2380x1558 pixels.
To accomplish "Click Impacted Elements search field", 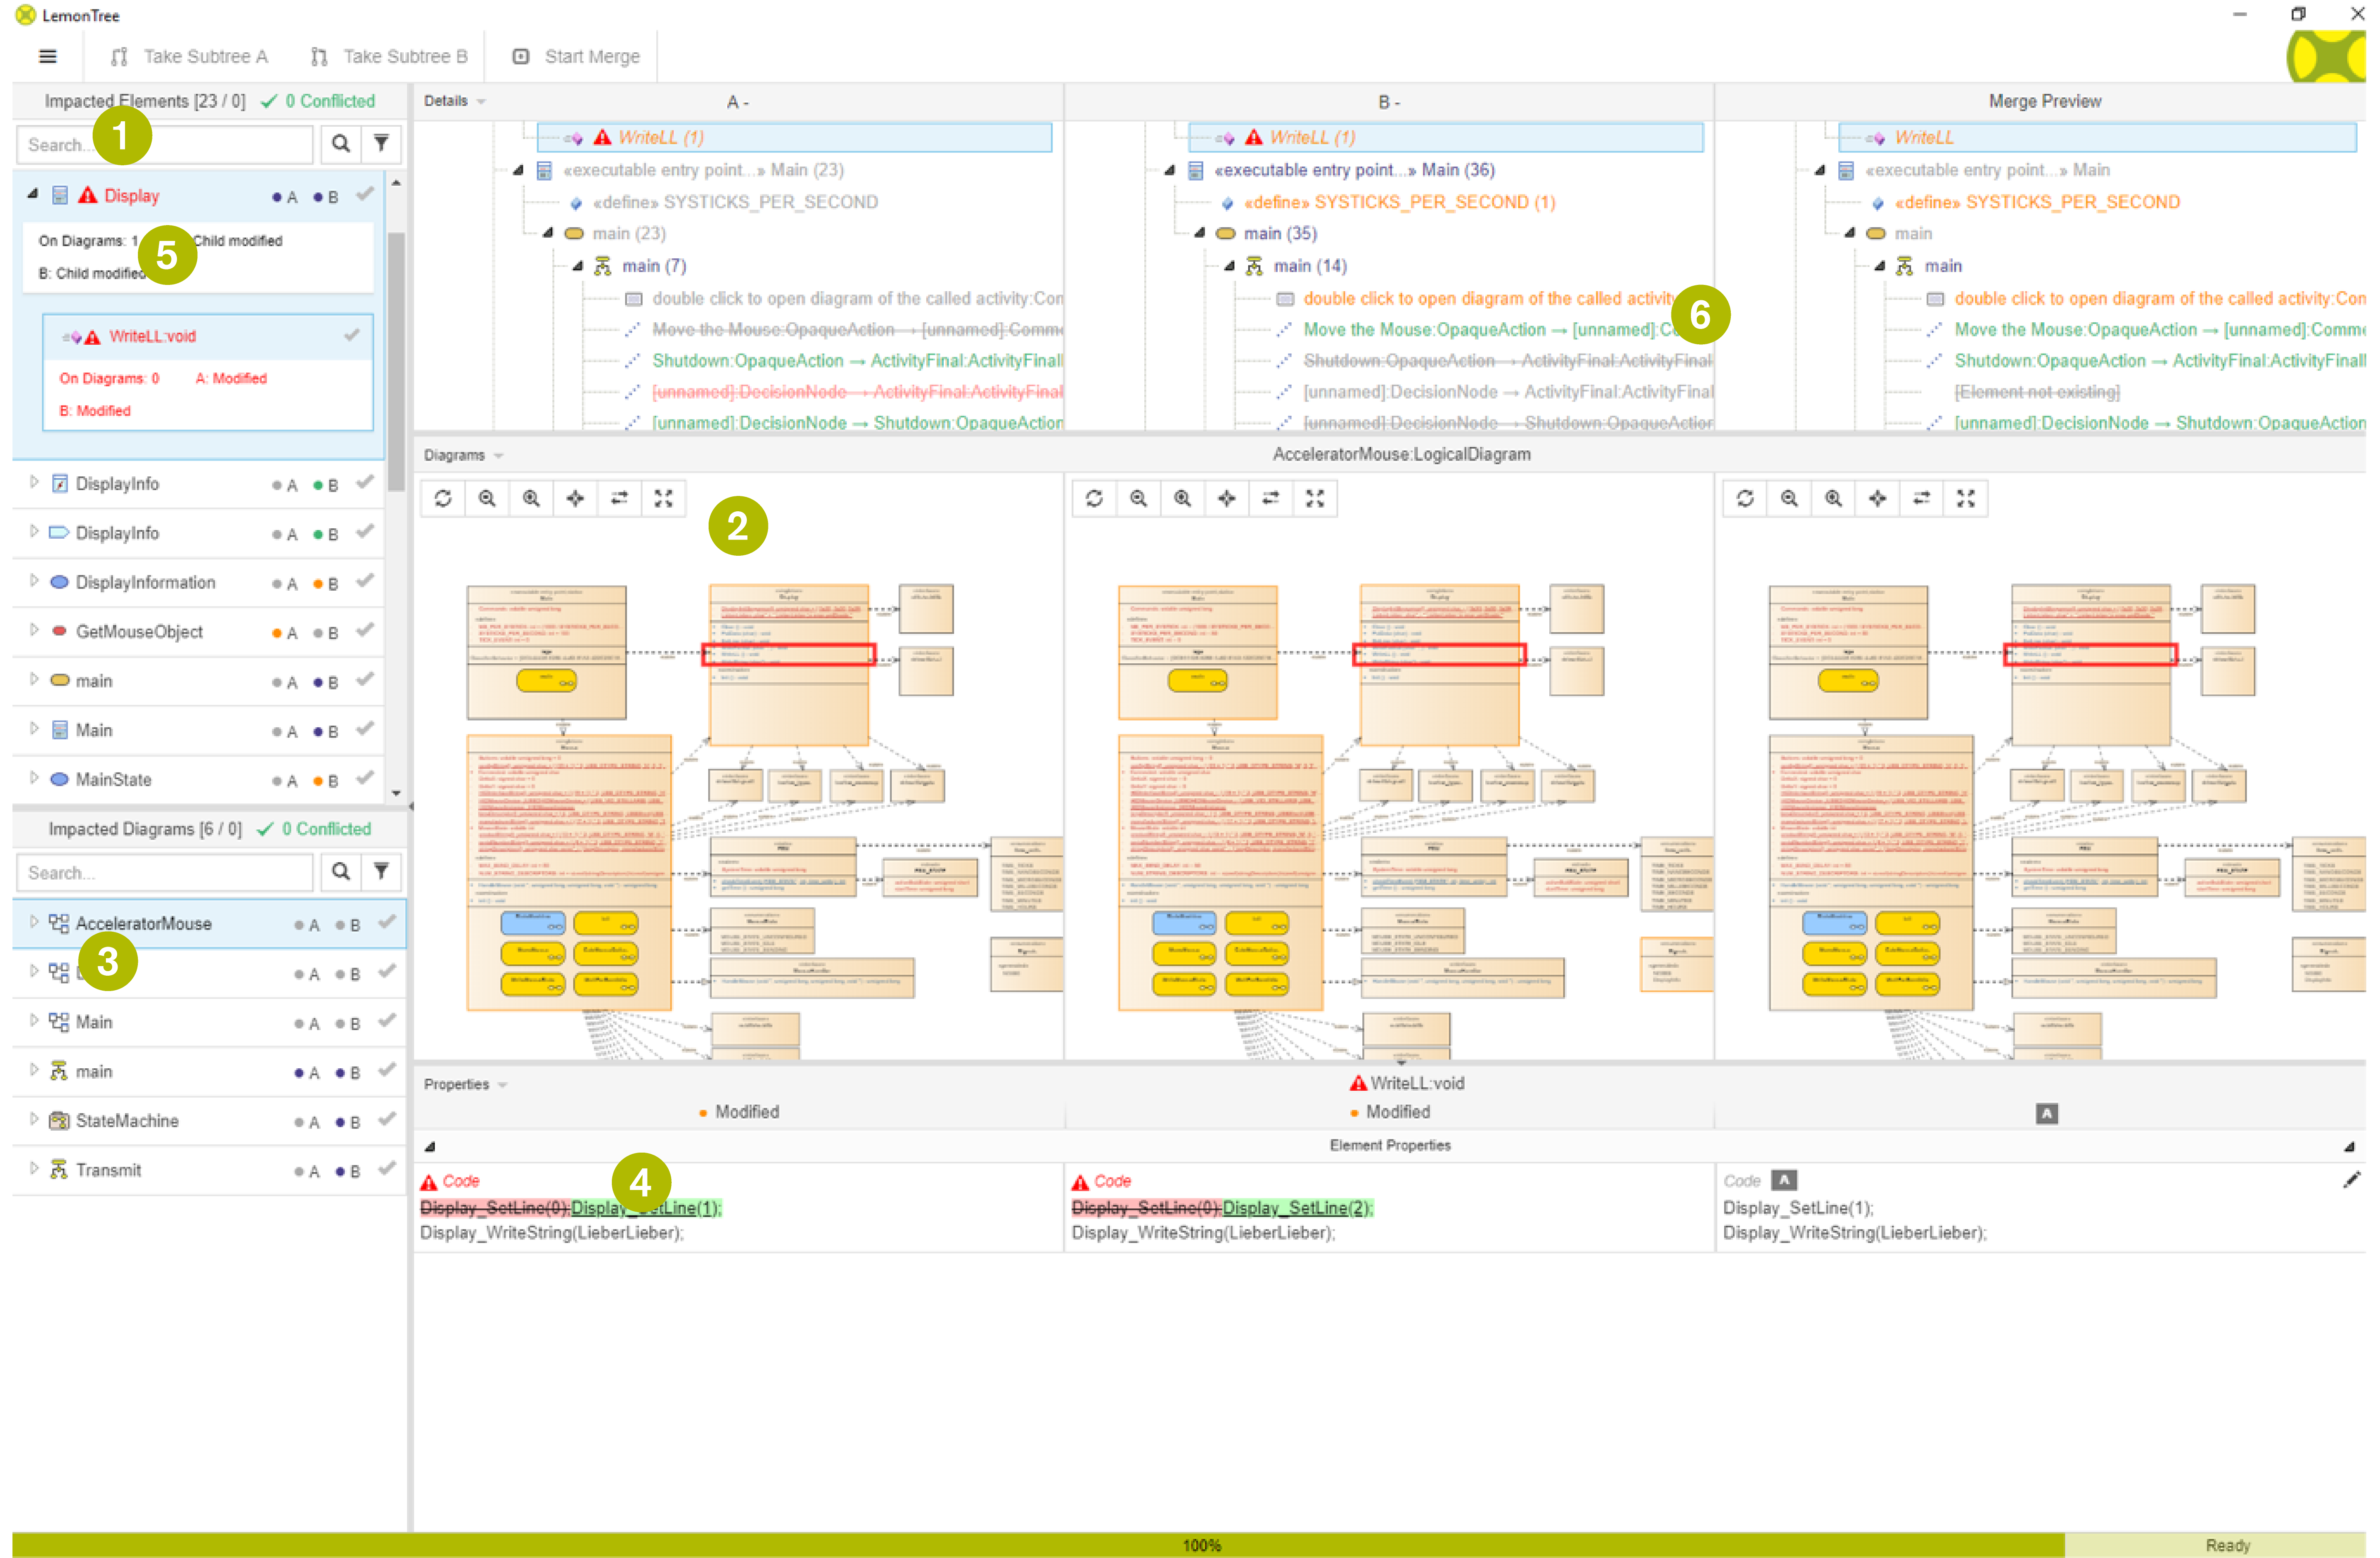I will coord(165,144).
